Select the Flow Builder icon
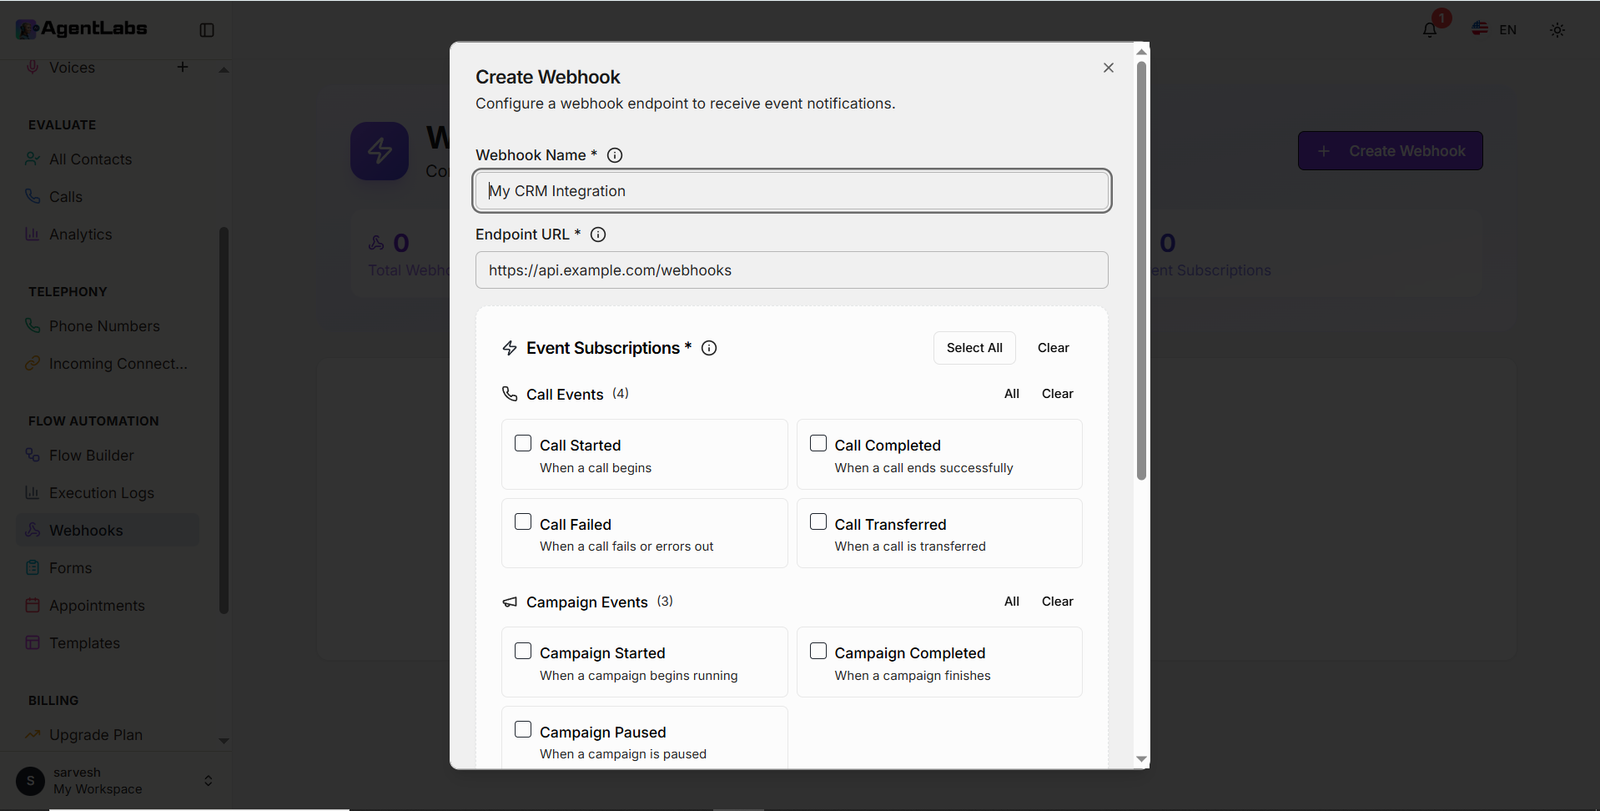The height and width of the screenshot is (811, 1600). tap(33, 455)
